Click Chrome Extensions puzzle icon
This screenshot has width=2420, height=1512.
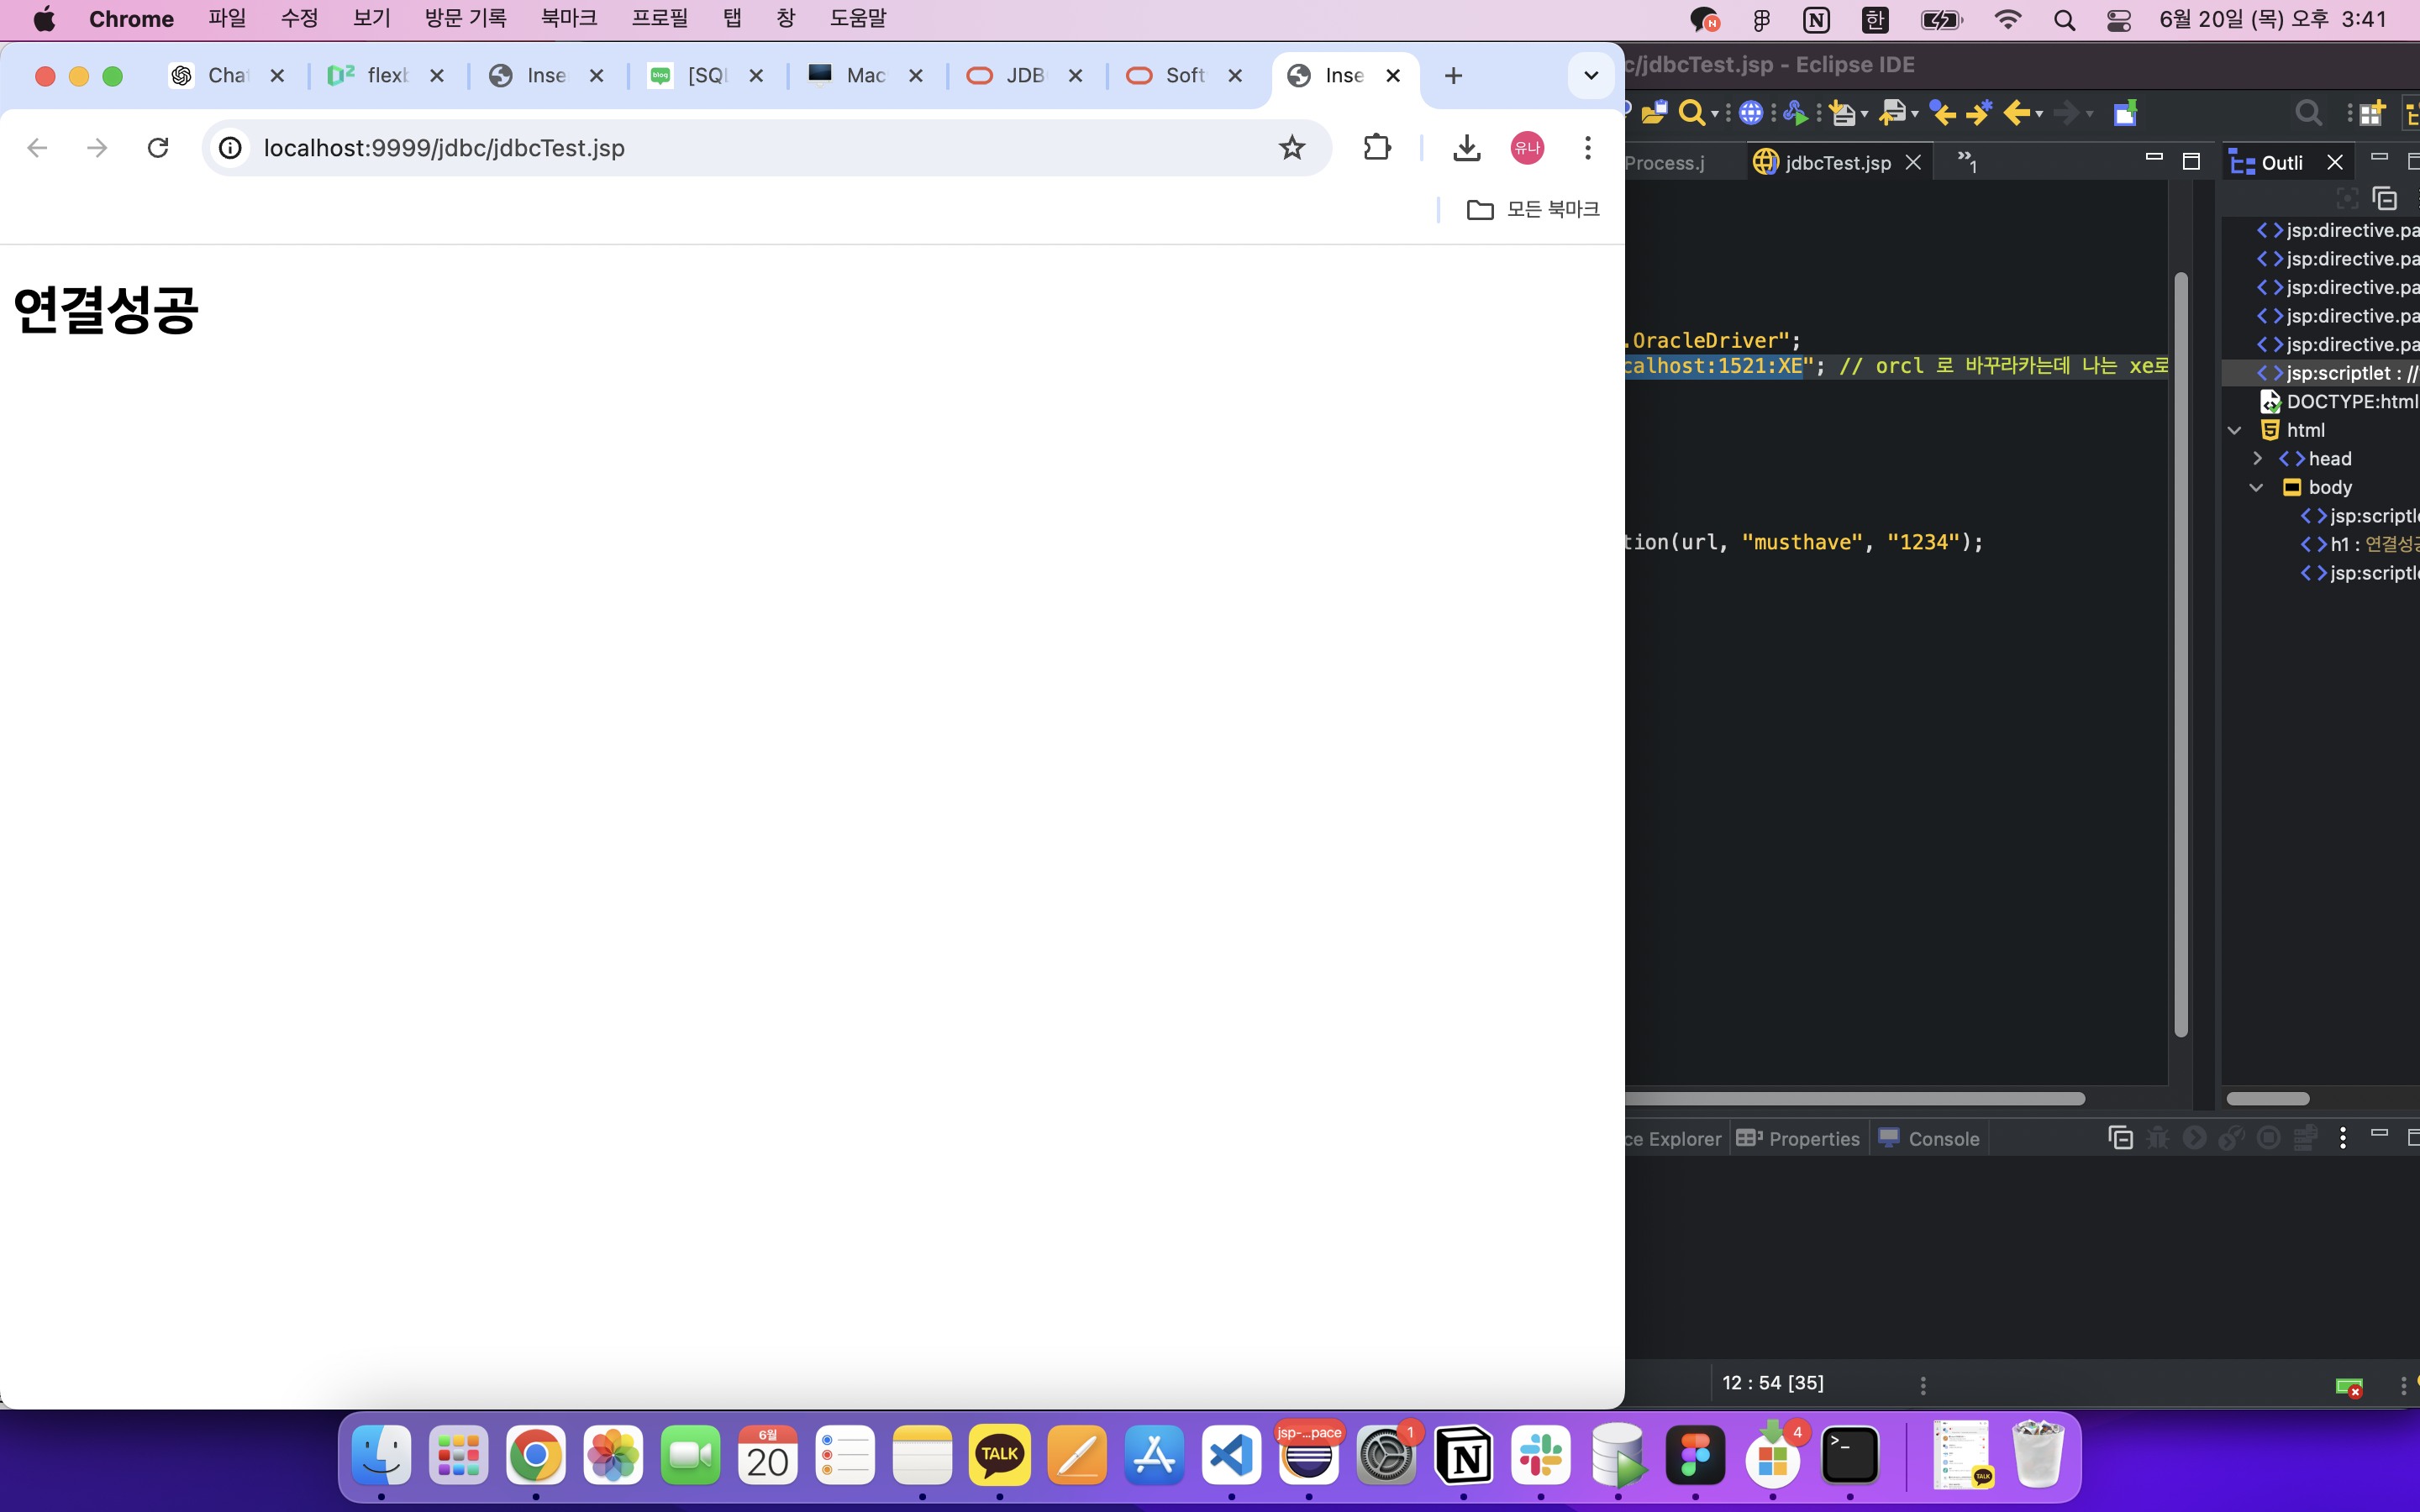point(1377,148)
